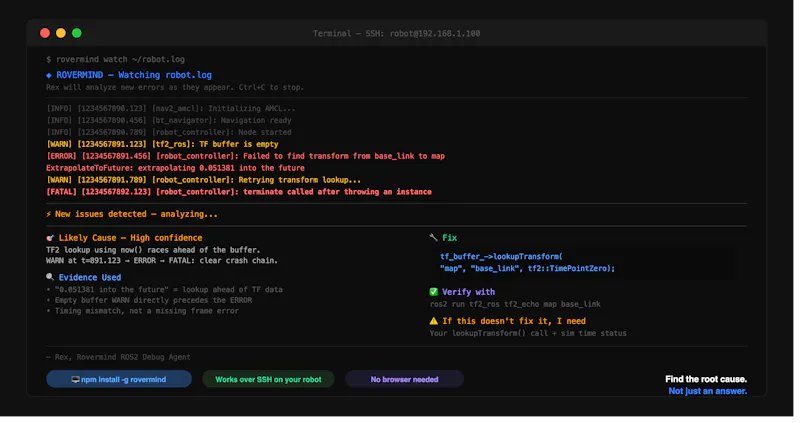Click the 'Fix' heading

point(449,239)
